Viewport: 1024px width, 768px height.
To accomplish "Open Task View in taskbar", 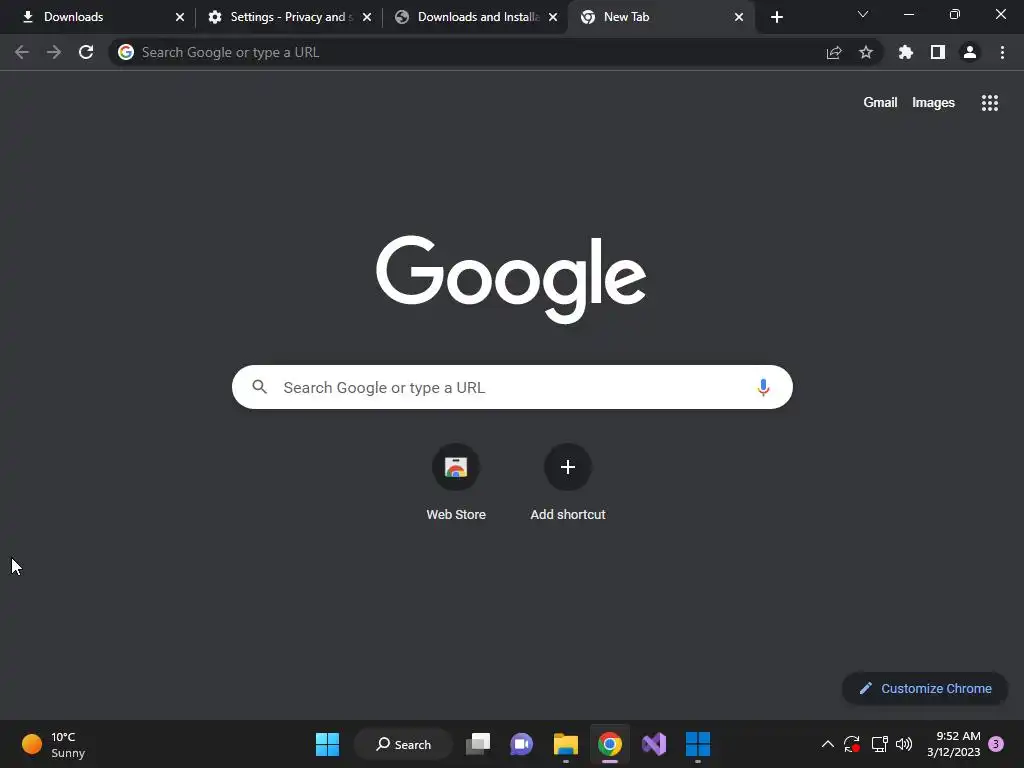I will (478, 744).
